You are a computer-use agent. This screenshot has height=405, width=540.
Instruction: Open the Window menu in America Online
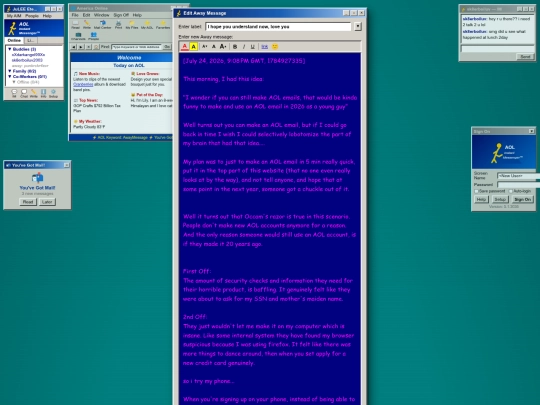[102, 15]
